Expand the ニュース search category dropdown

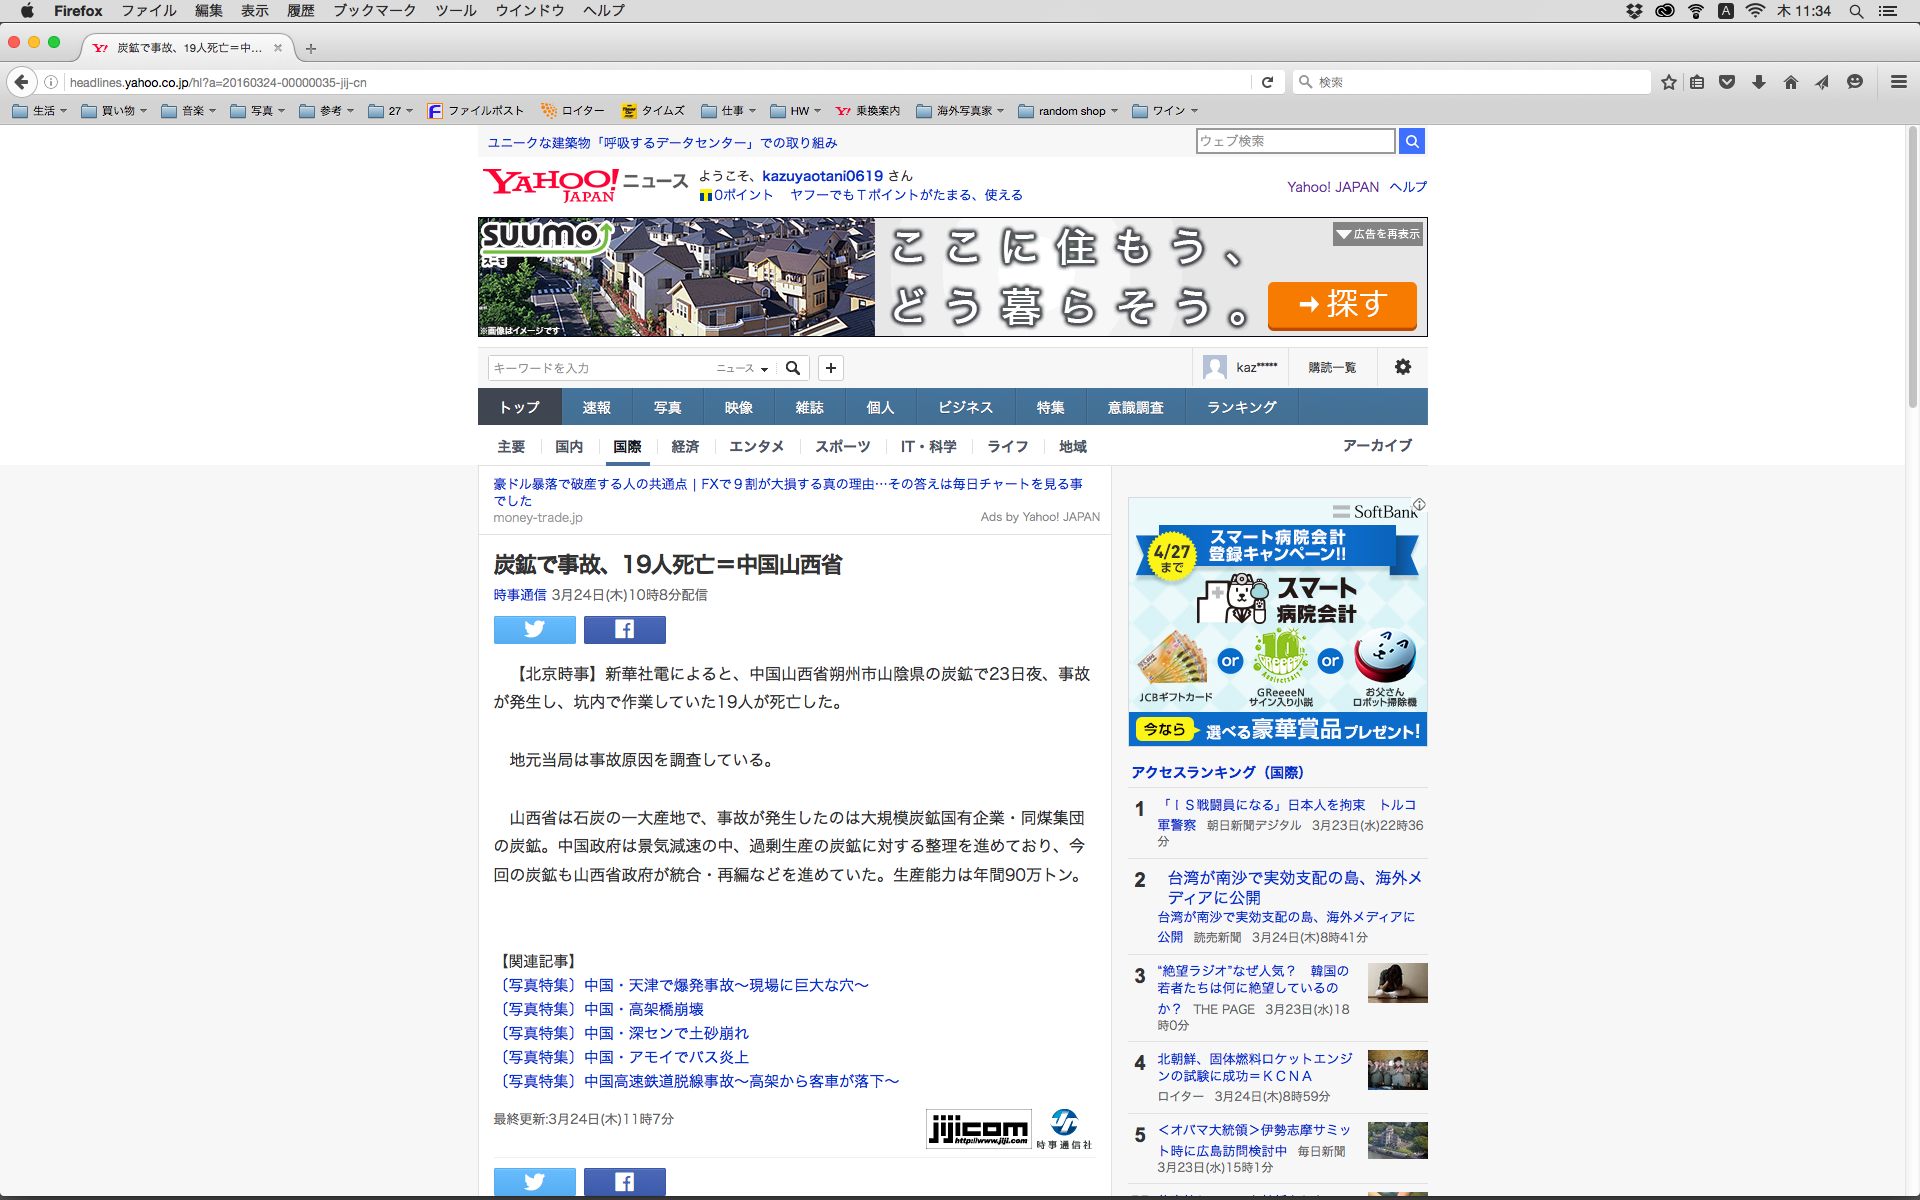tap(742, 368)
